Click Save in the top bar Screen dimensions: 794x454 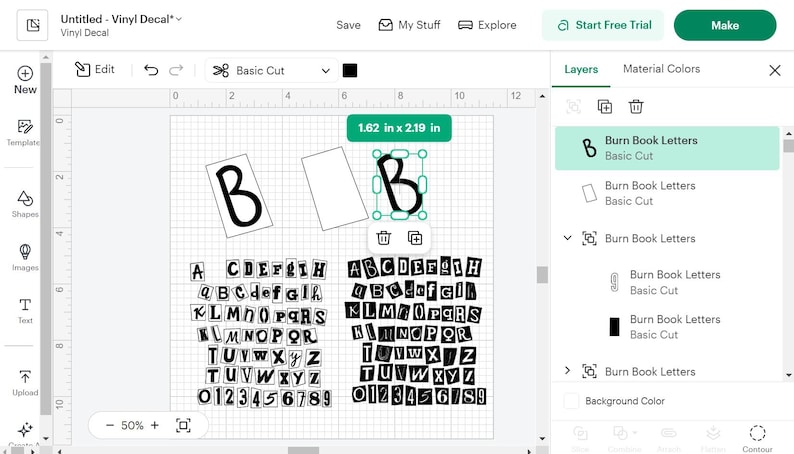click(x=348, y=25)
